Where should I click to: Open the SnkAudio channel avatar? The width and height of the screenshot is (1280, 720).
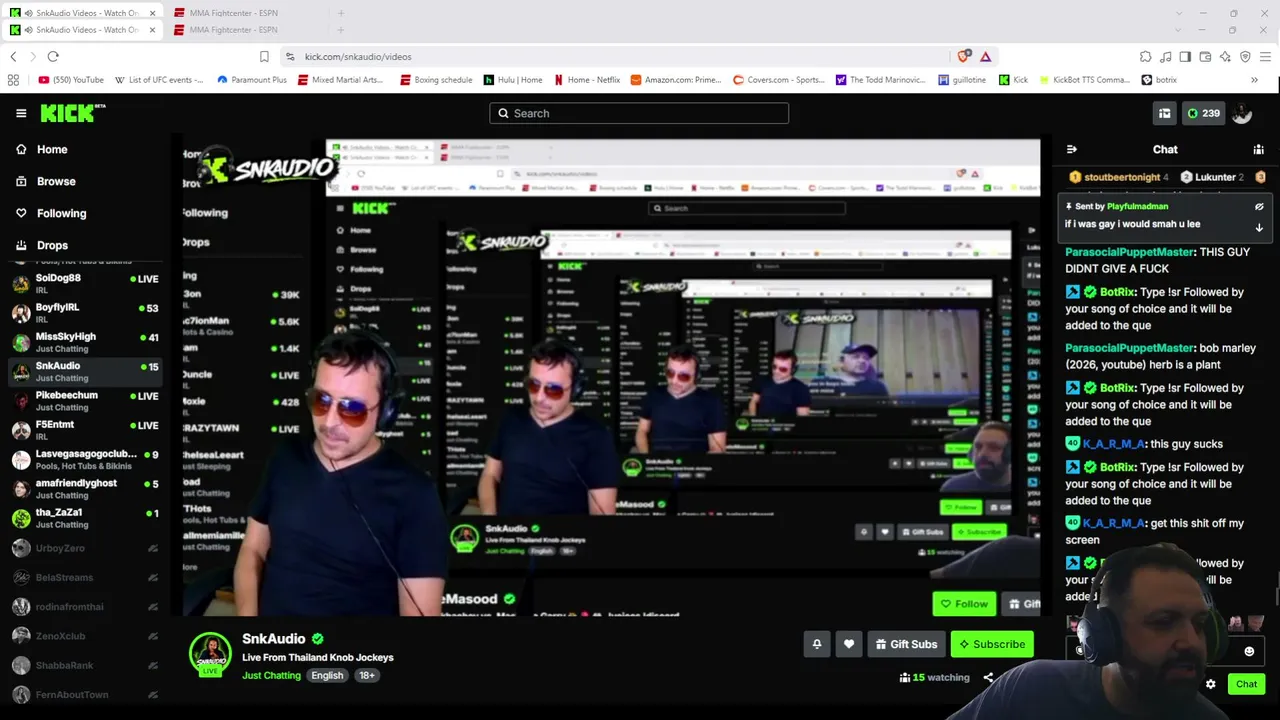[210, 654]
